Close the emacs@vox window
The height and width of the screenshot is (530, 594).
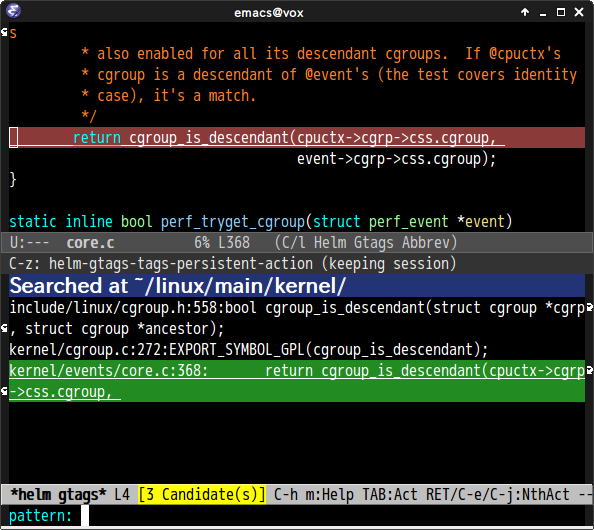coord(579,13)
